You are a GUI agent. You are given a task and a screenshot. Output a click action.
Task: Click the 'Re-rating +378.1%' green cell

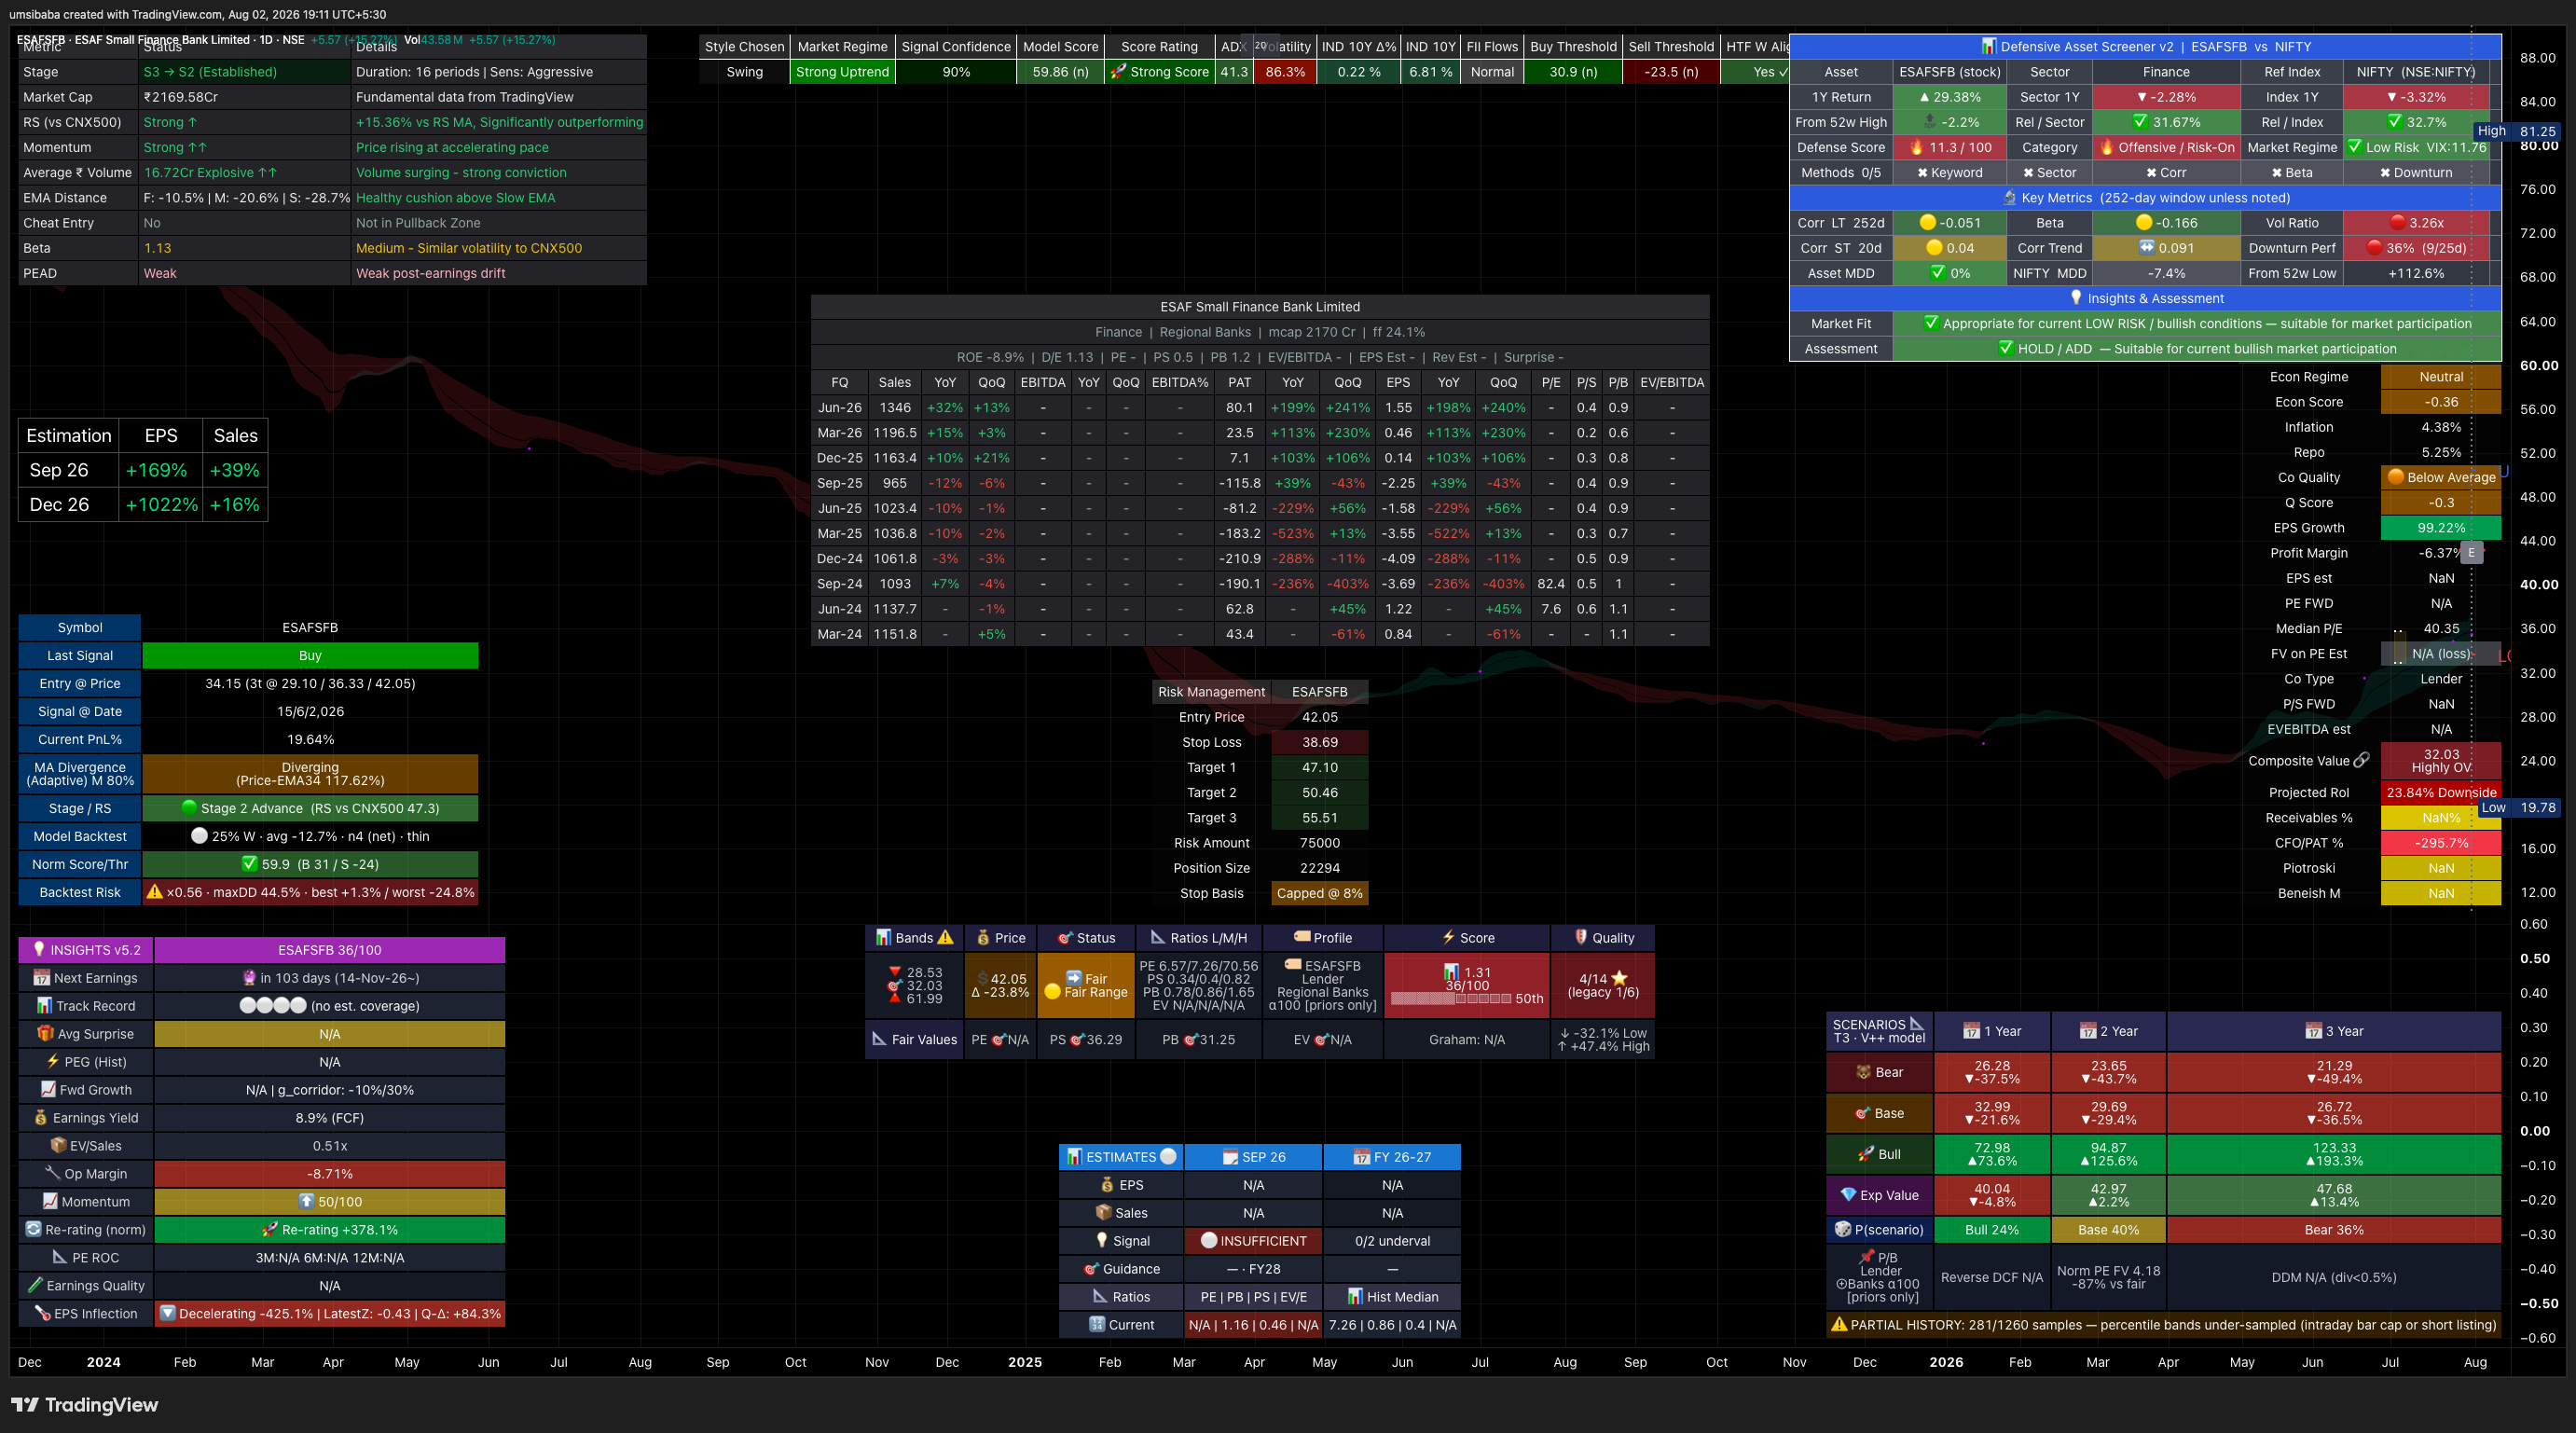point(329,1230)
